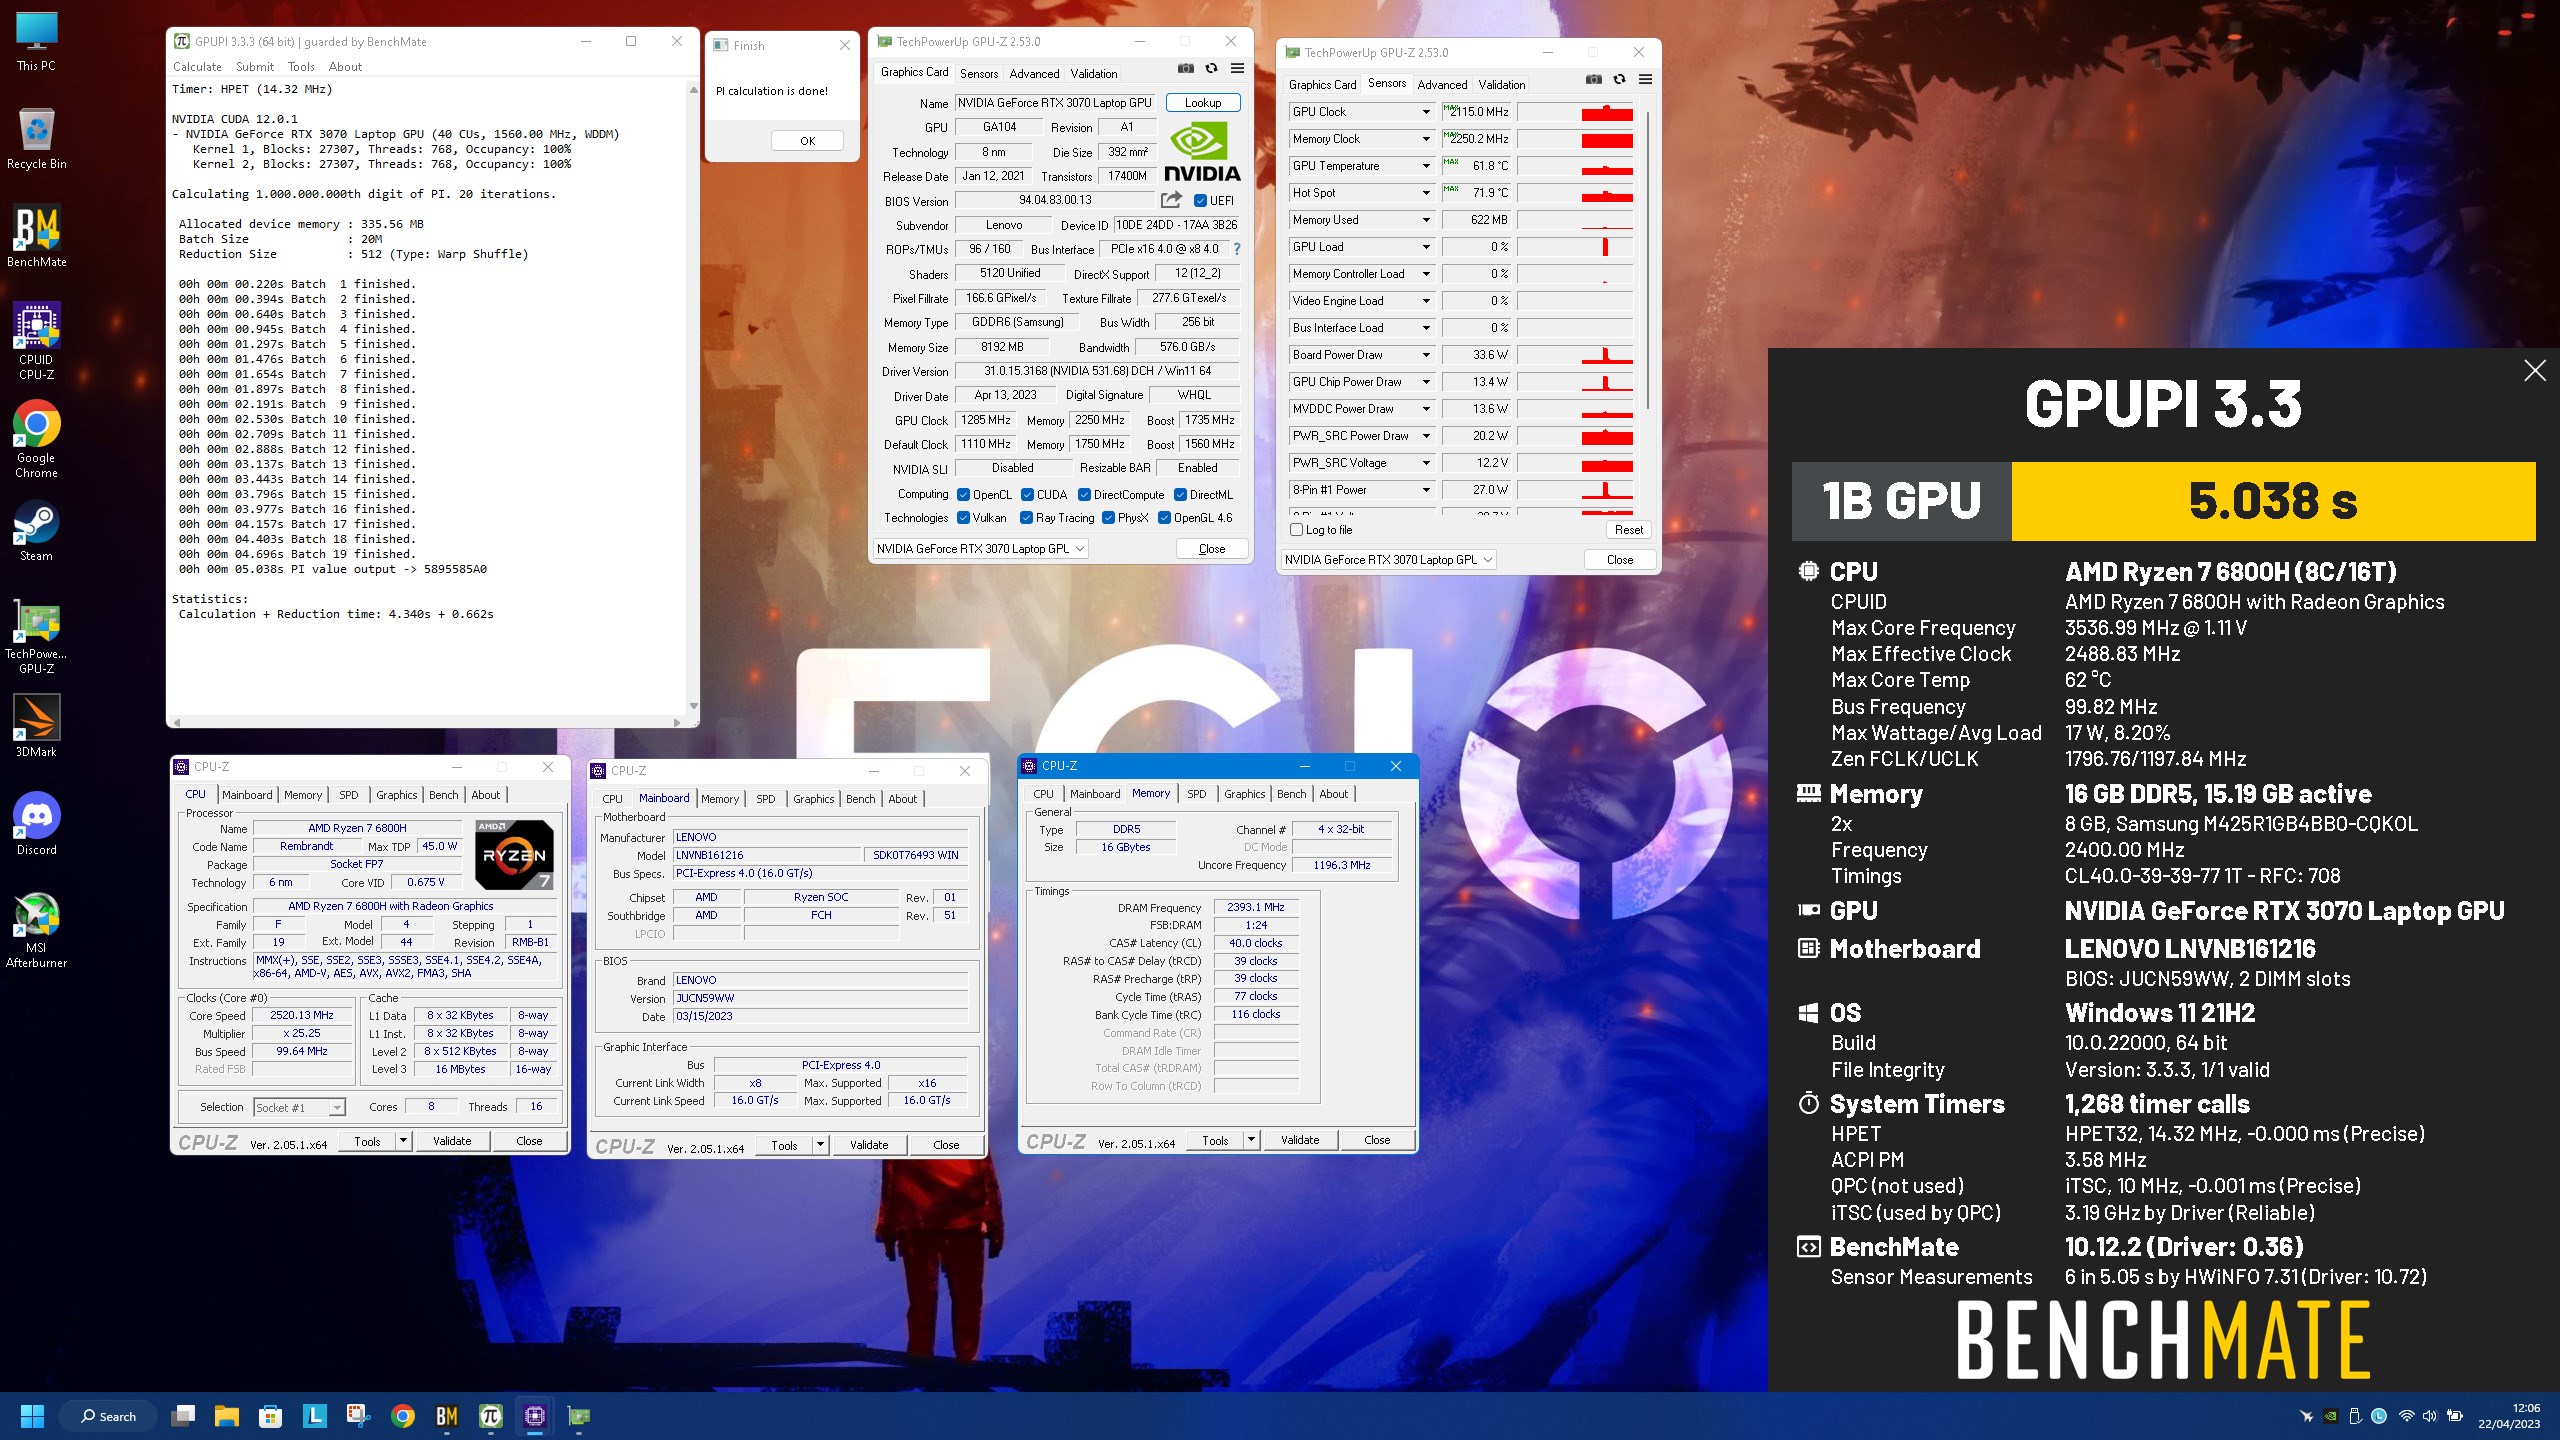Open GPU selector dropdown in GPU-Z Sensors window

[1389, 560]
